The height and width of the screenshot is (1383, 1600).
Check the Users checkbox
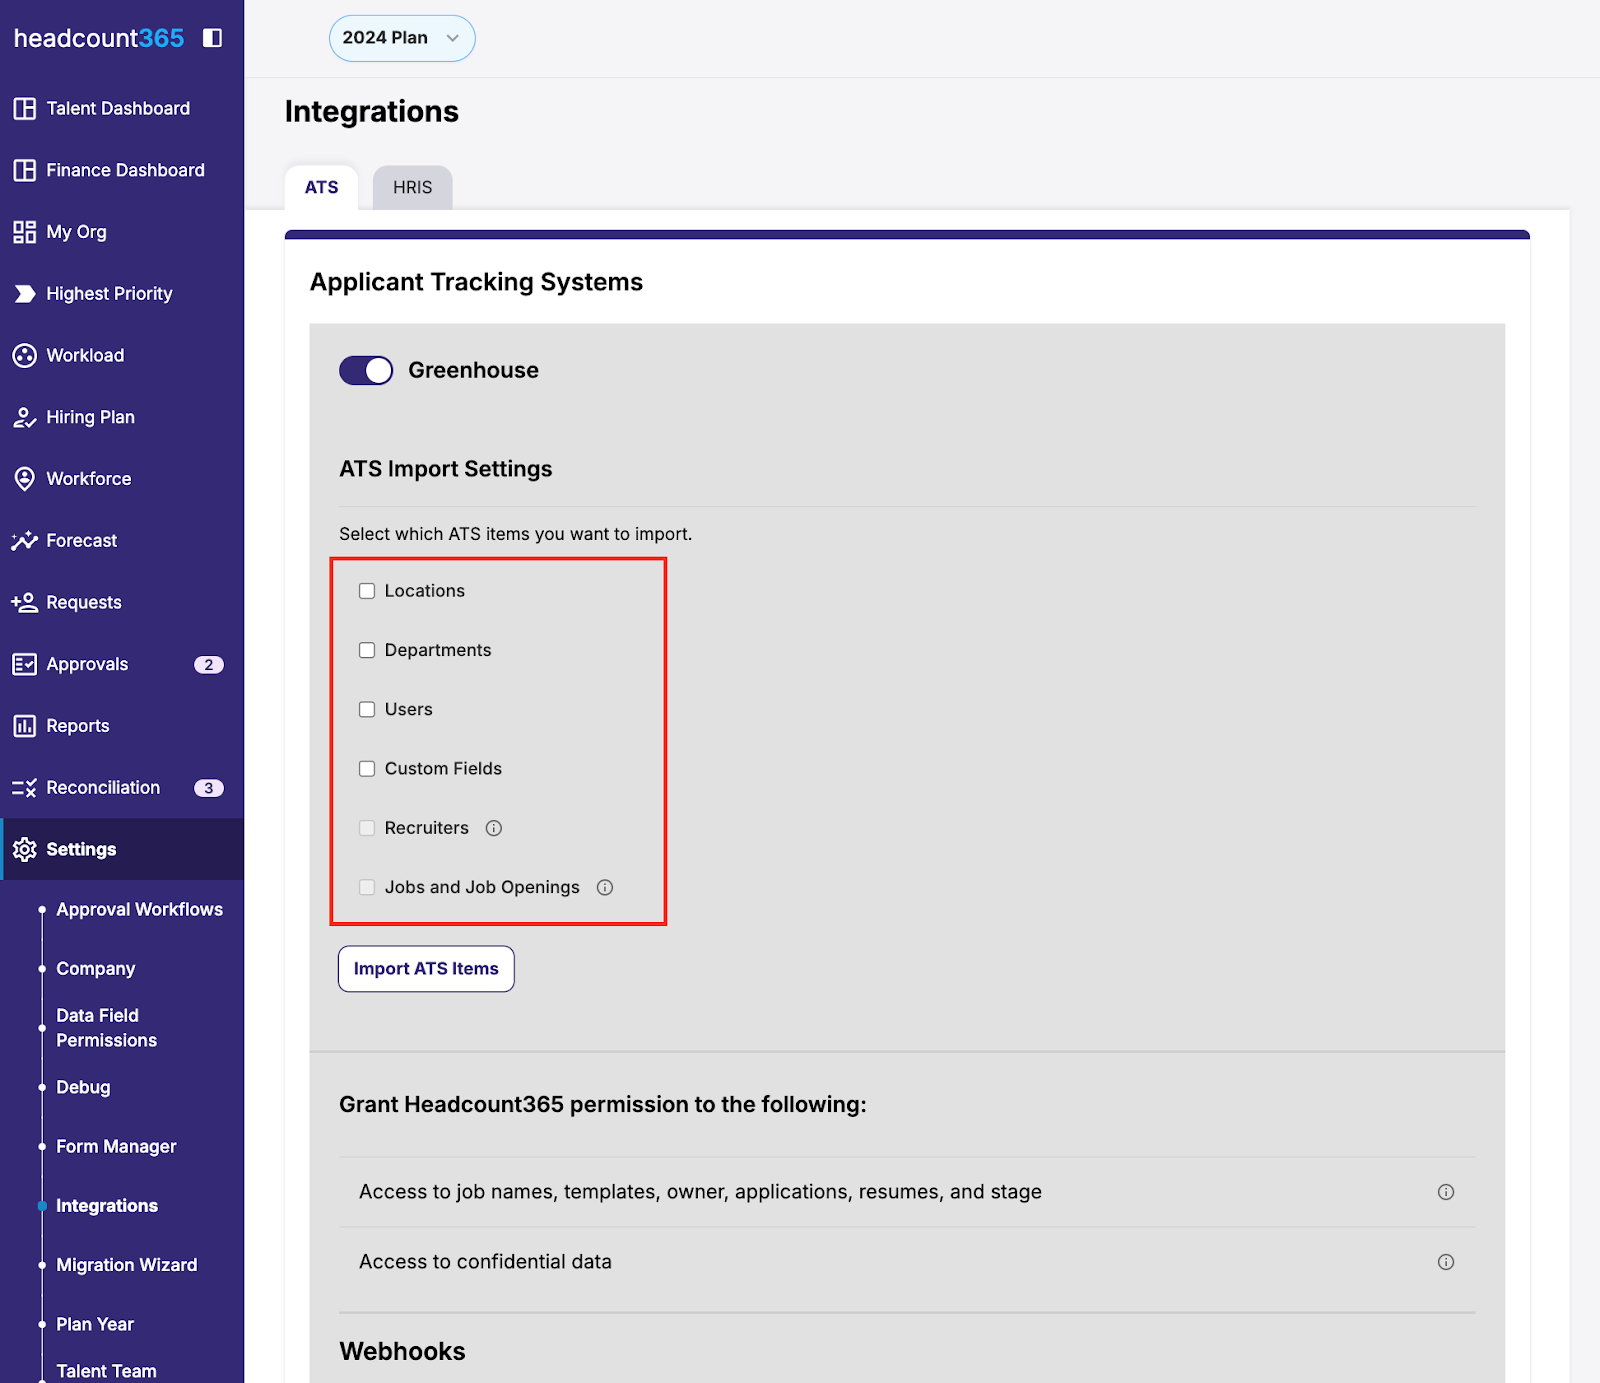(367, 709)
